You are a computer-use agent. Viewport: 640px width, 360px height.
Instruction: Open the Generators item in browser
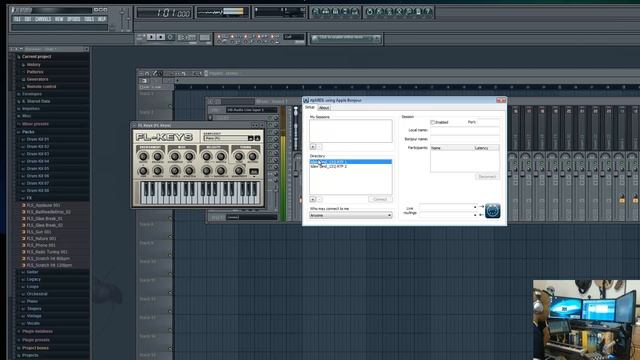coord(37,79)
